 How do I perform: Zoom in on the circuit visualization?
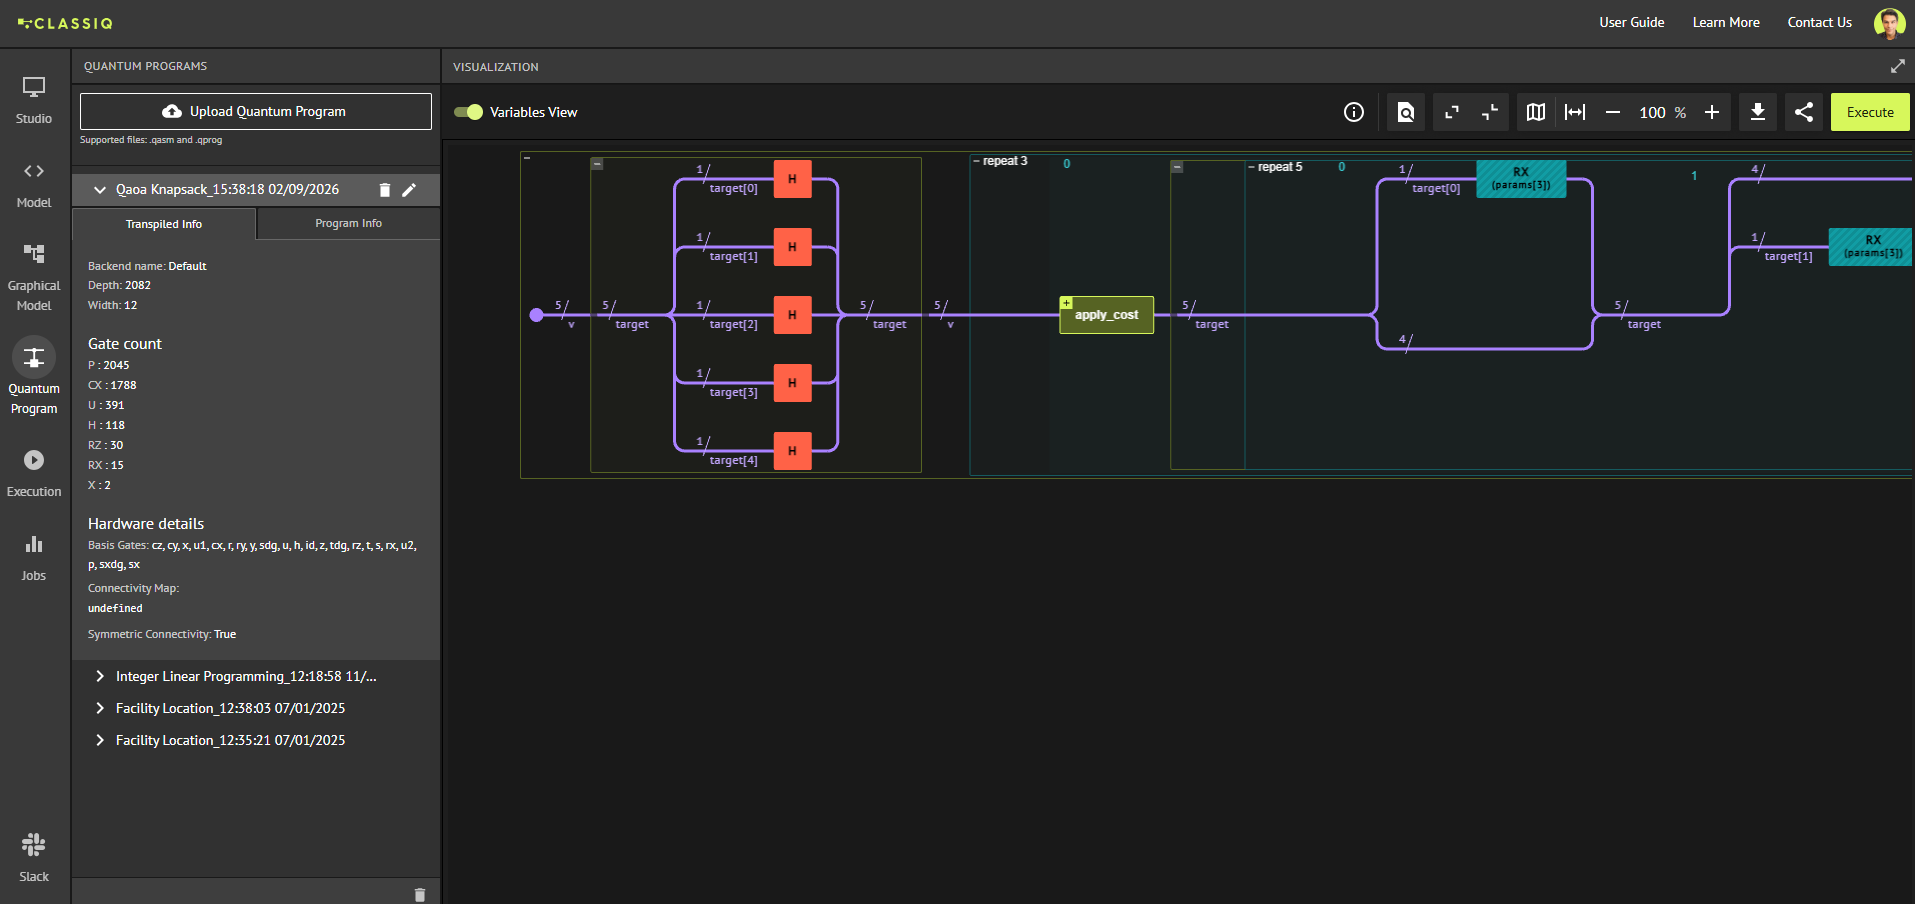click(1711, 112)
